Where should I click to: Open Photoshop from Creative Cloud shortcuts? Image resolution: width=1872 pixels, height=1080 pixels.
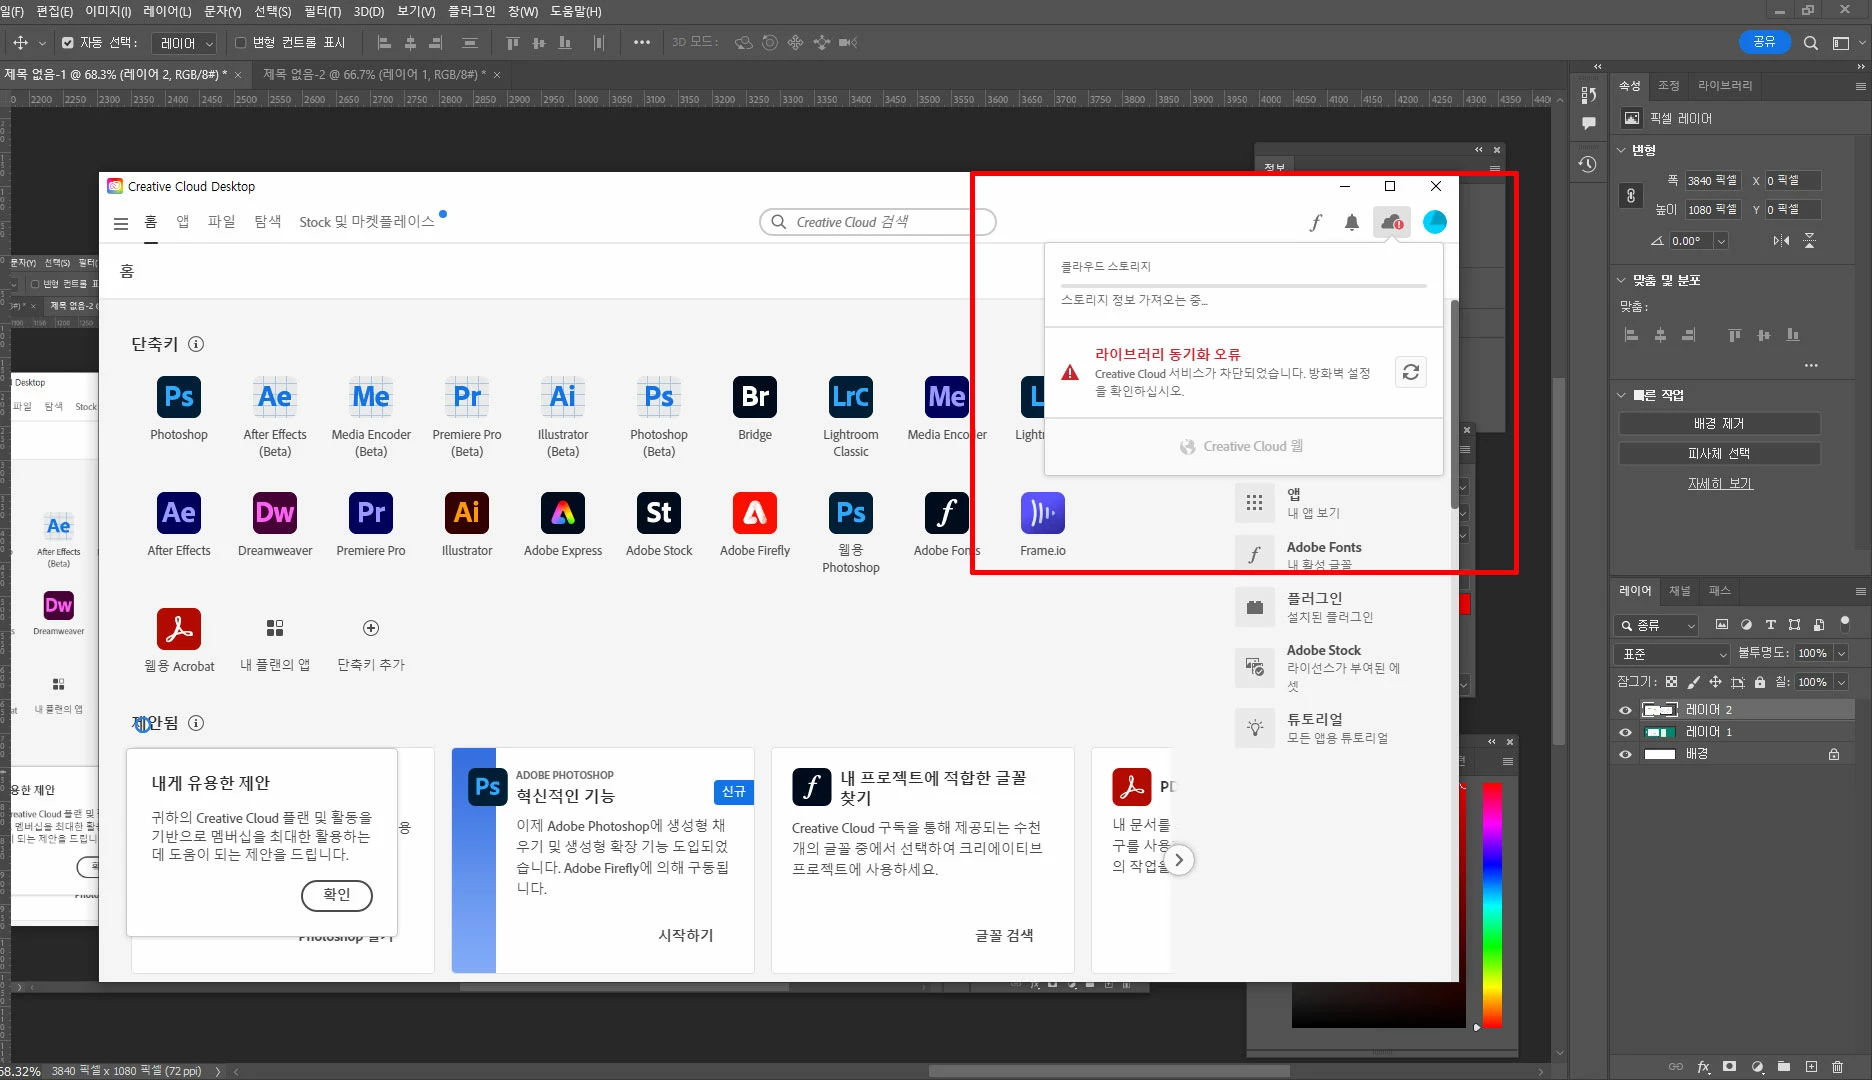coord(179,397)
